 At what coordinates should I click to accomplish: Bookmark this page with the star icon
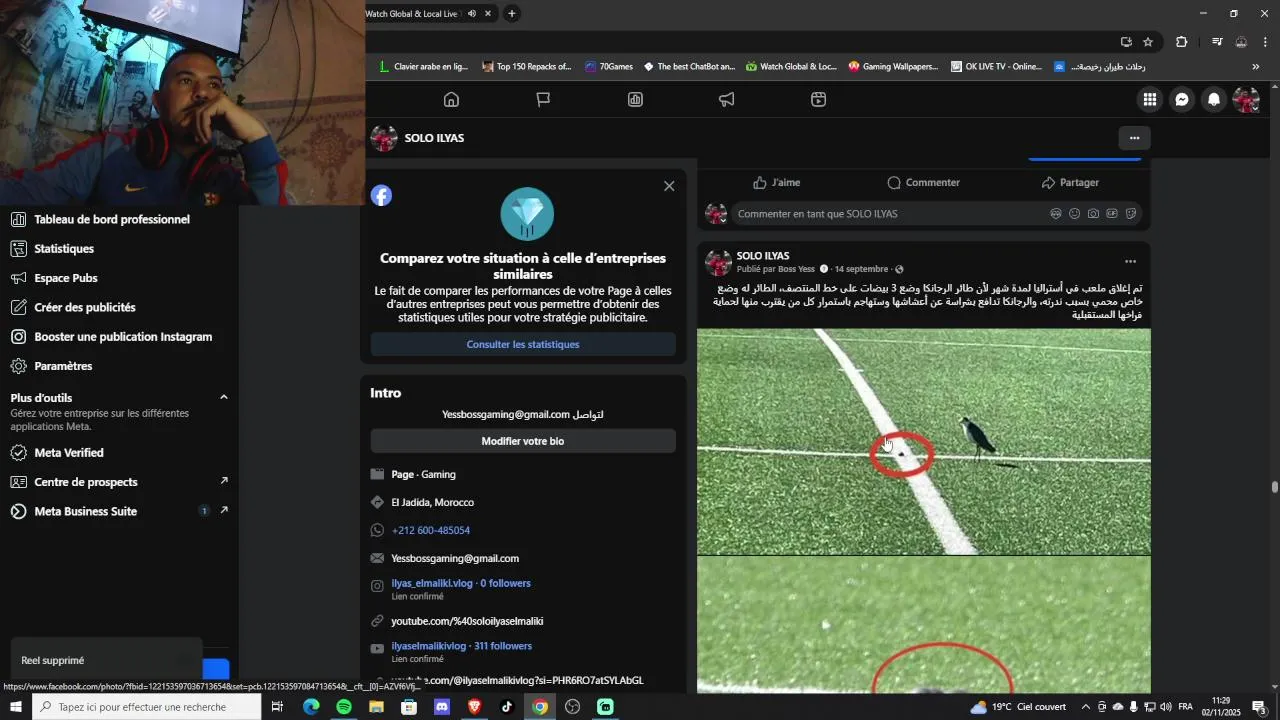[1148, 42]
